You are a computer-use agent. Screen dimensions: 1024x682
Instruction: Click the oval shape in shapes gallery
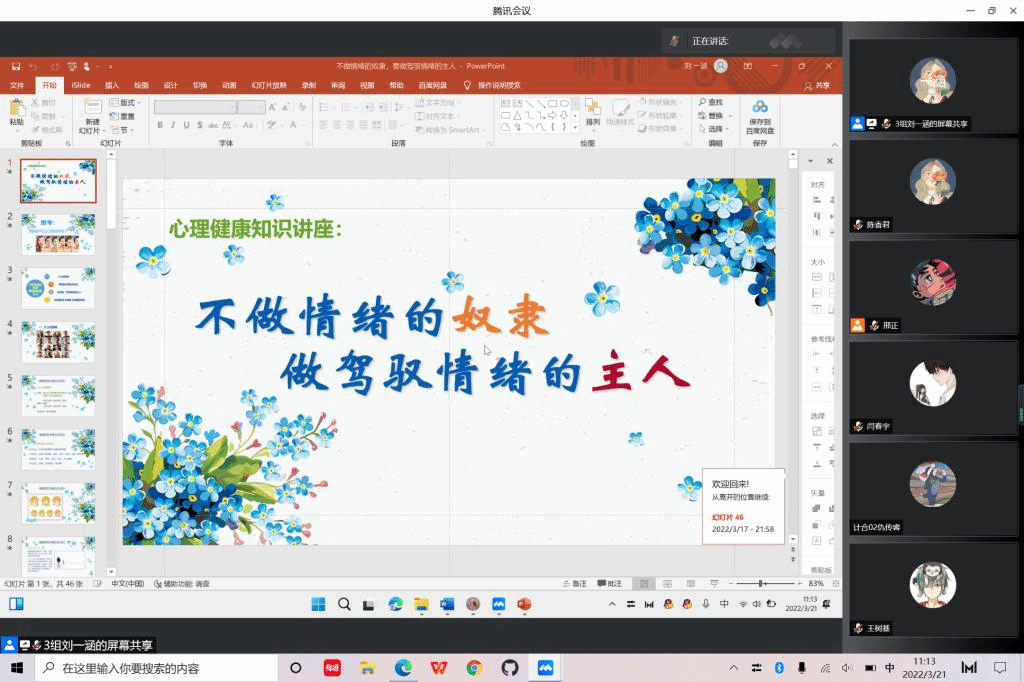[x=564, y=103]
